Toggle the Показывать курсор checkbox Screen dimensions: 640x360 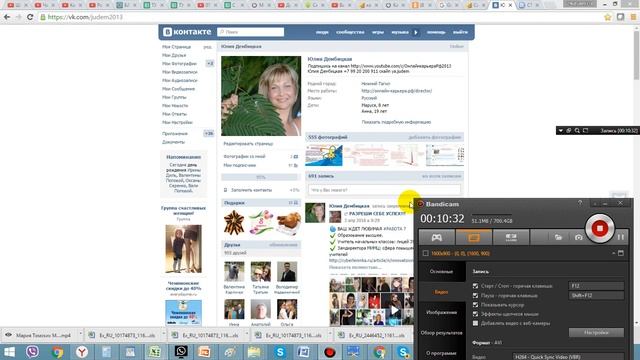(475, 304)
